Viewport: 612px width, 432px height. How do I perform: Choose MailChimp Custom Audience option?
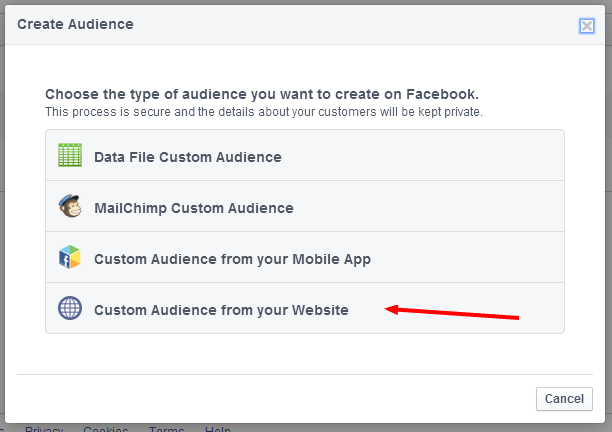tap(305, 206)
